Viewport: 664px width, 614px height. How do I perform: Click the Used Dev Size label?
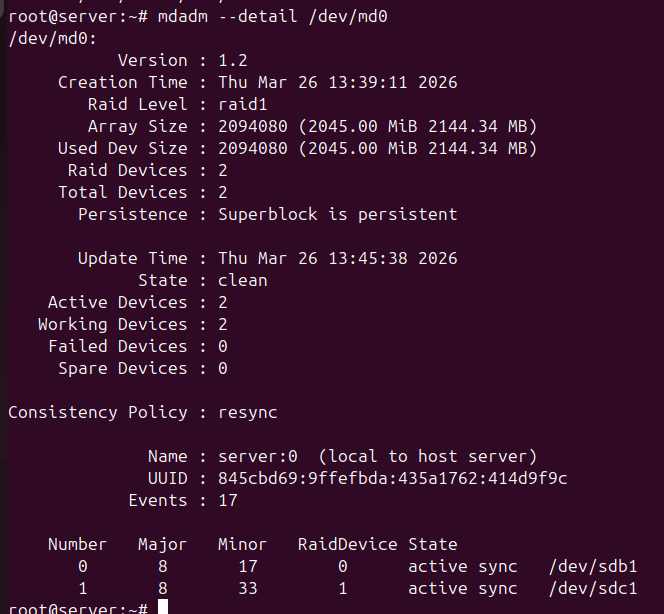pyautogui.click(x=122, y=148)
